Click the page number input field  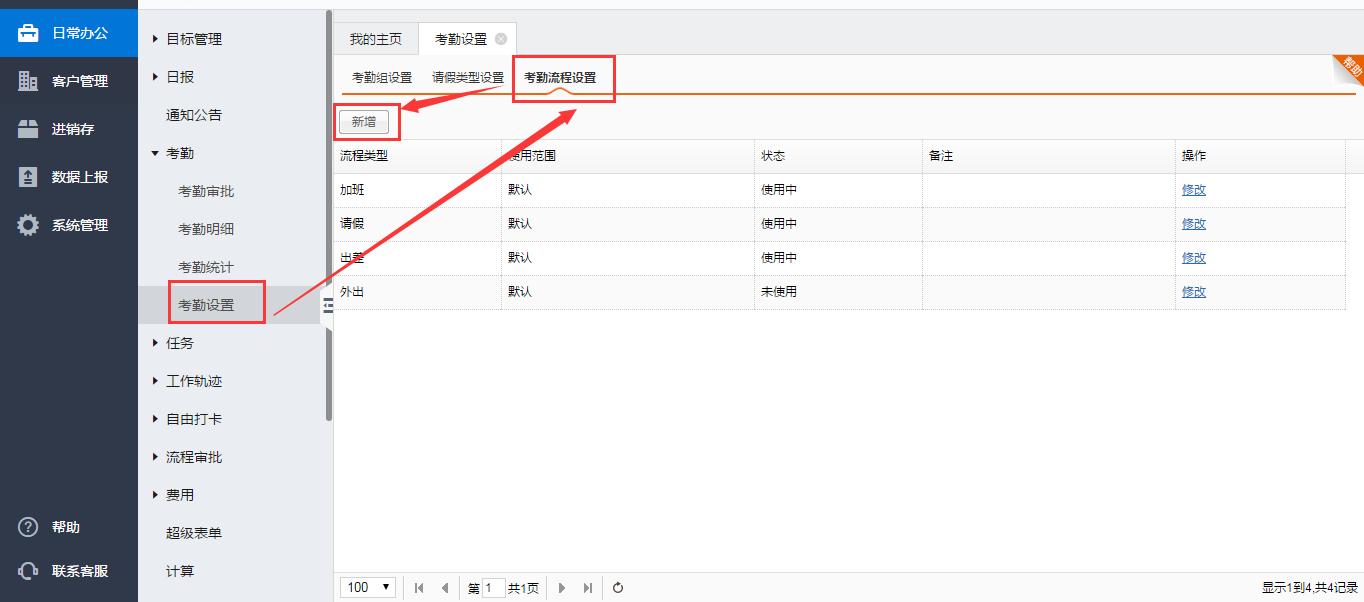pos(493,588)
